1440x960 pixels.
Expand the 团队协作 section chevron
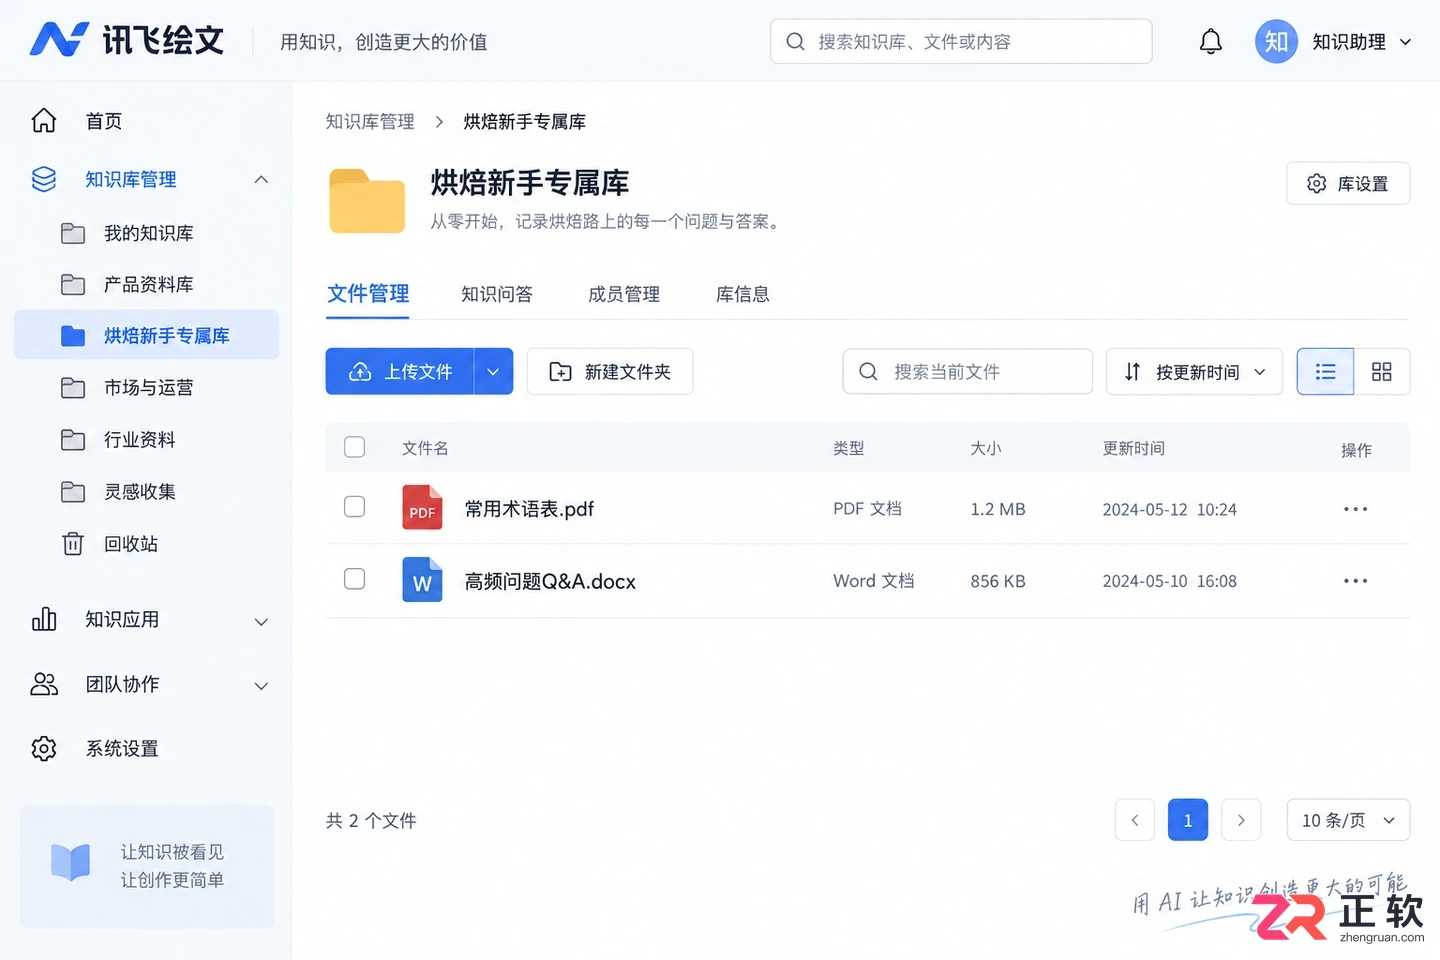261,686
